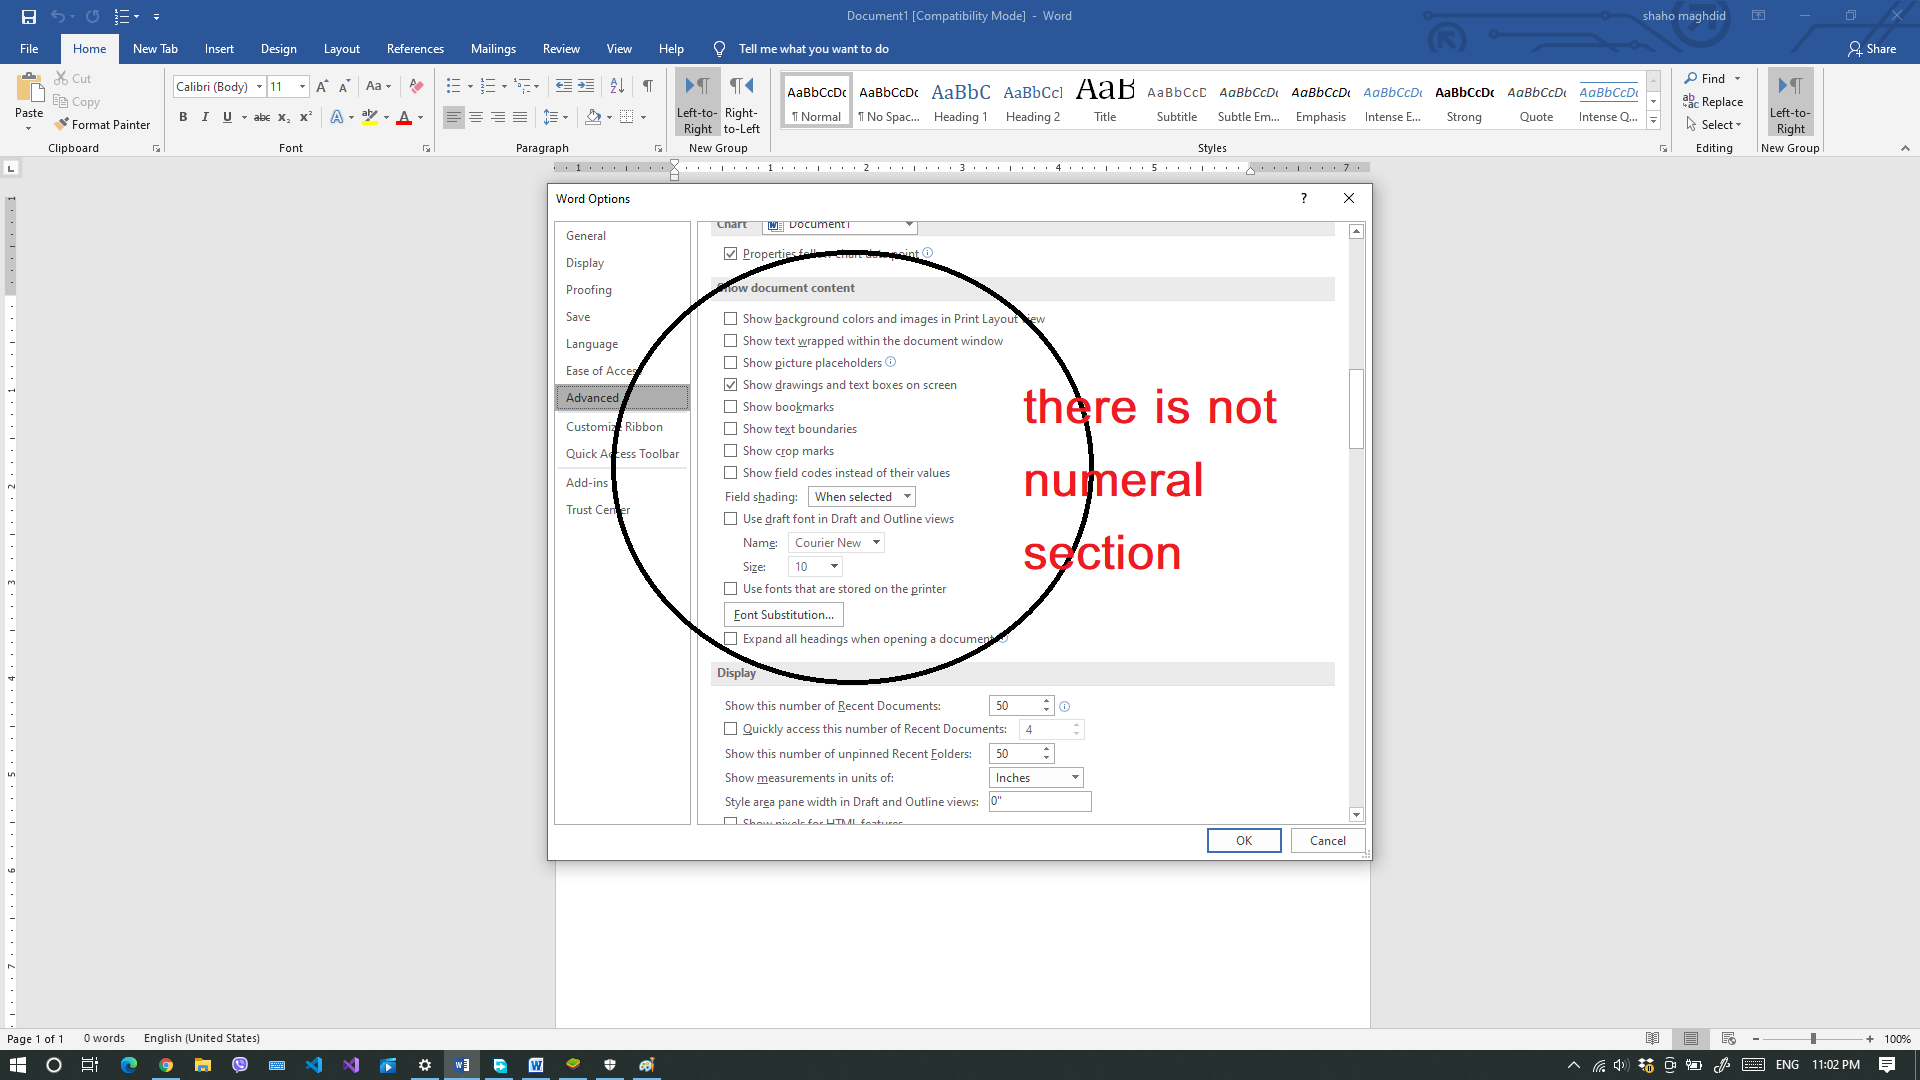Click the Word Options help question mark
The width and height of the screenshot is (1920, 1080).
[1303, 198]
